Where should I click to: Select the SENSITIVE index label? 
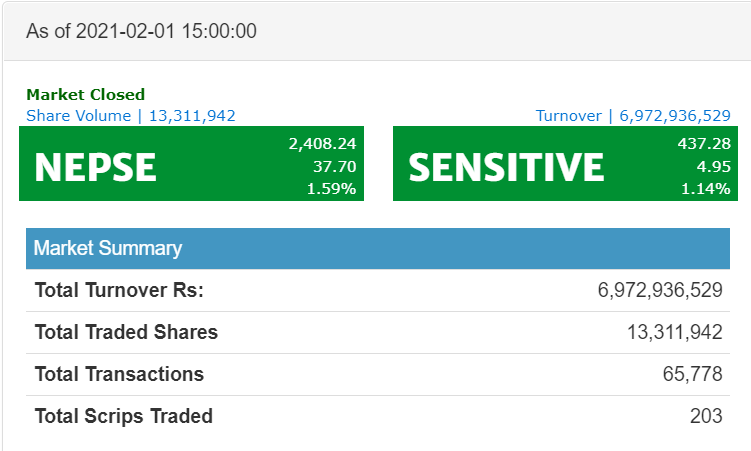(506, 167)
